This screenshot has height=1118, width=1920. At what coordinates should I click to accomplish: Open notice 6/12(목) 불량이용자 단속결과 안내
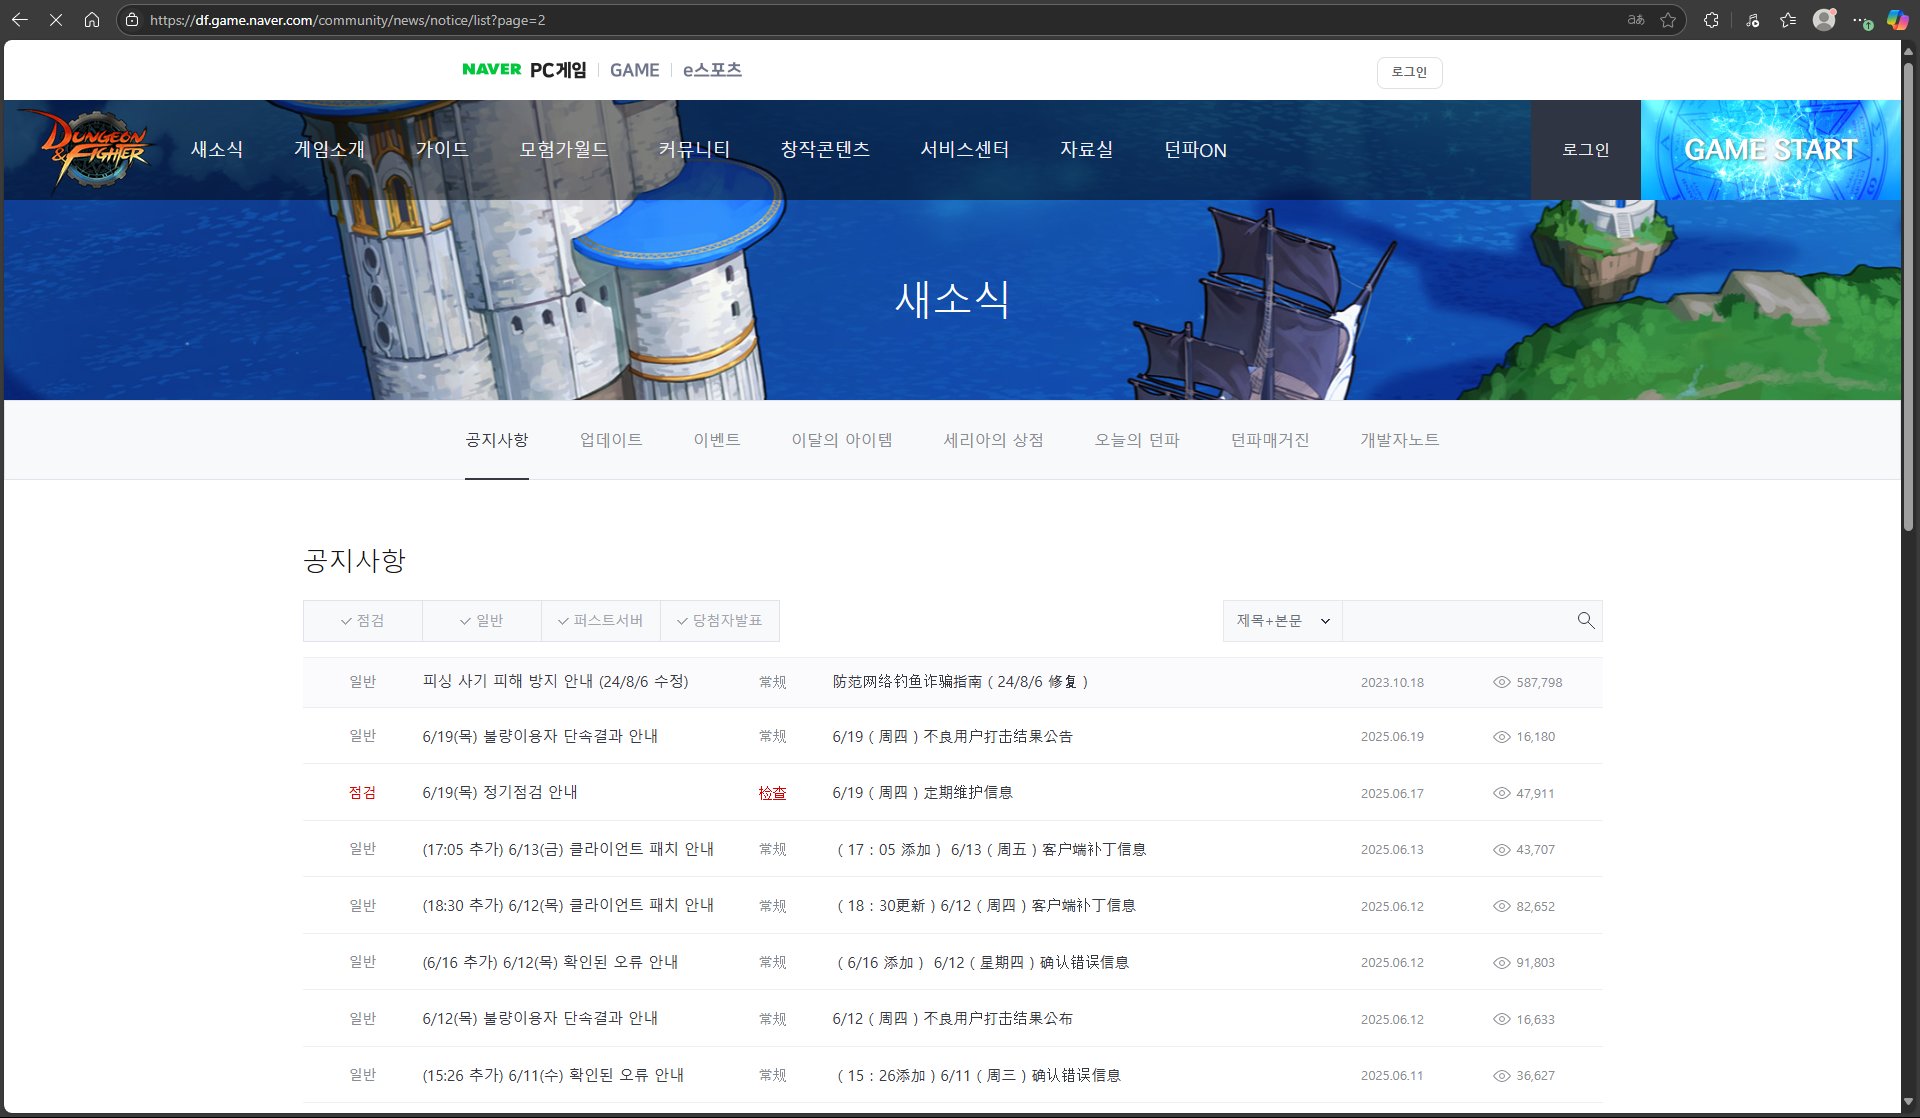tap(540, 1018)
